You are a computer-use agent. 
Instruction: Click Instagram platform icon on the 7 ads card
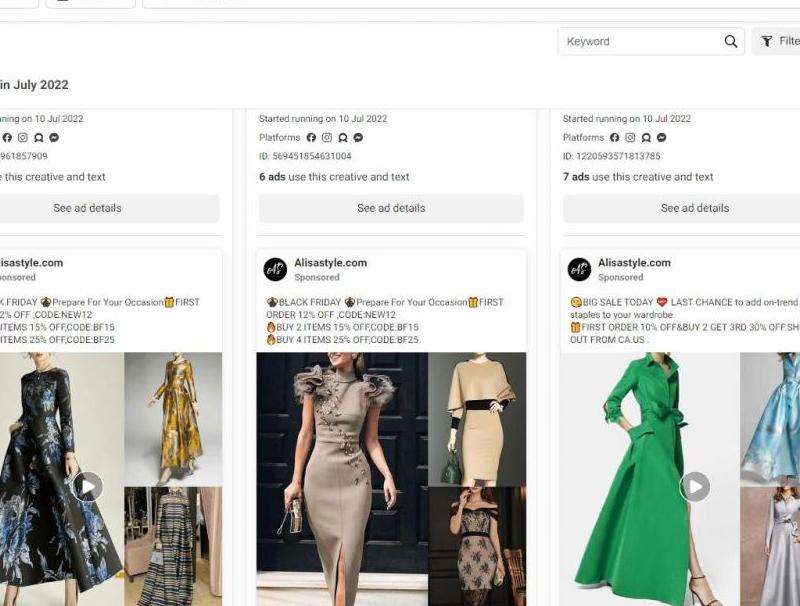click(631, 138)
